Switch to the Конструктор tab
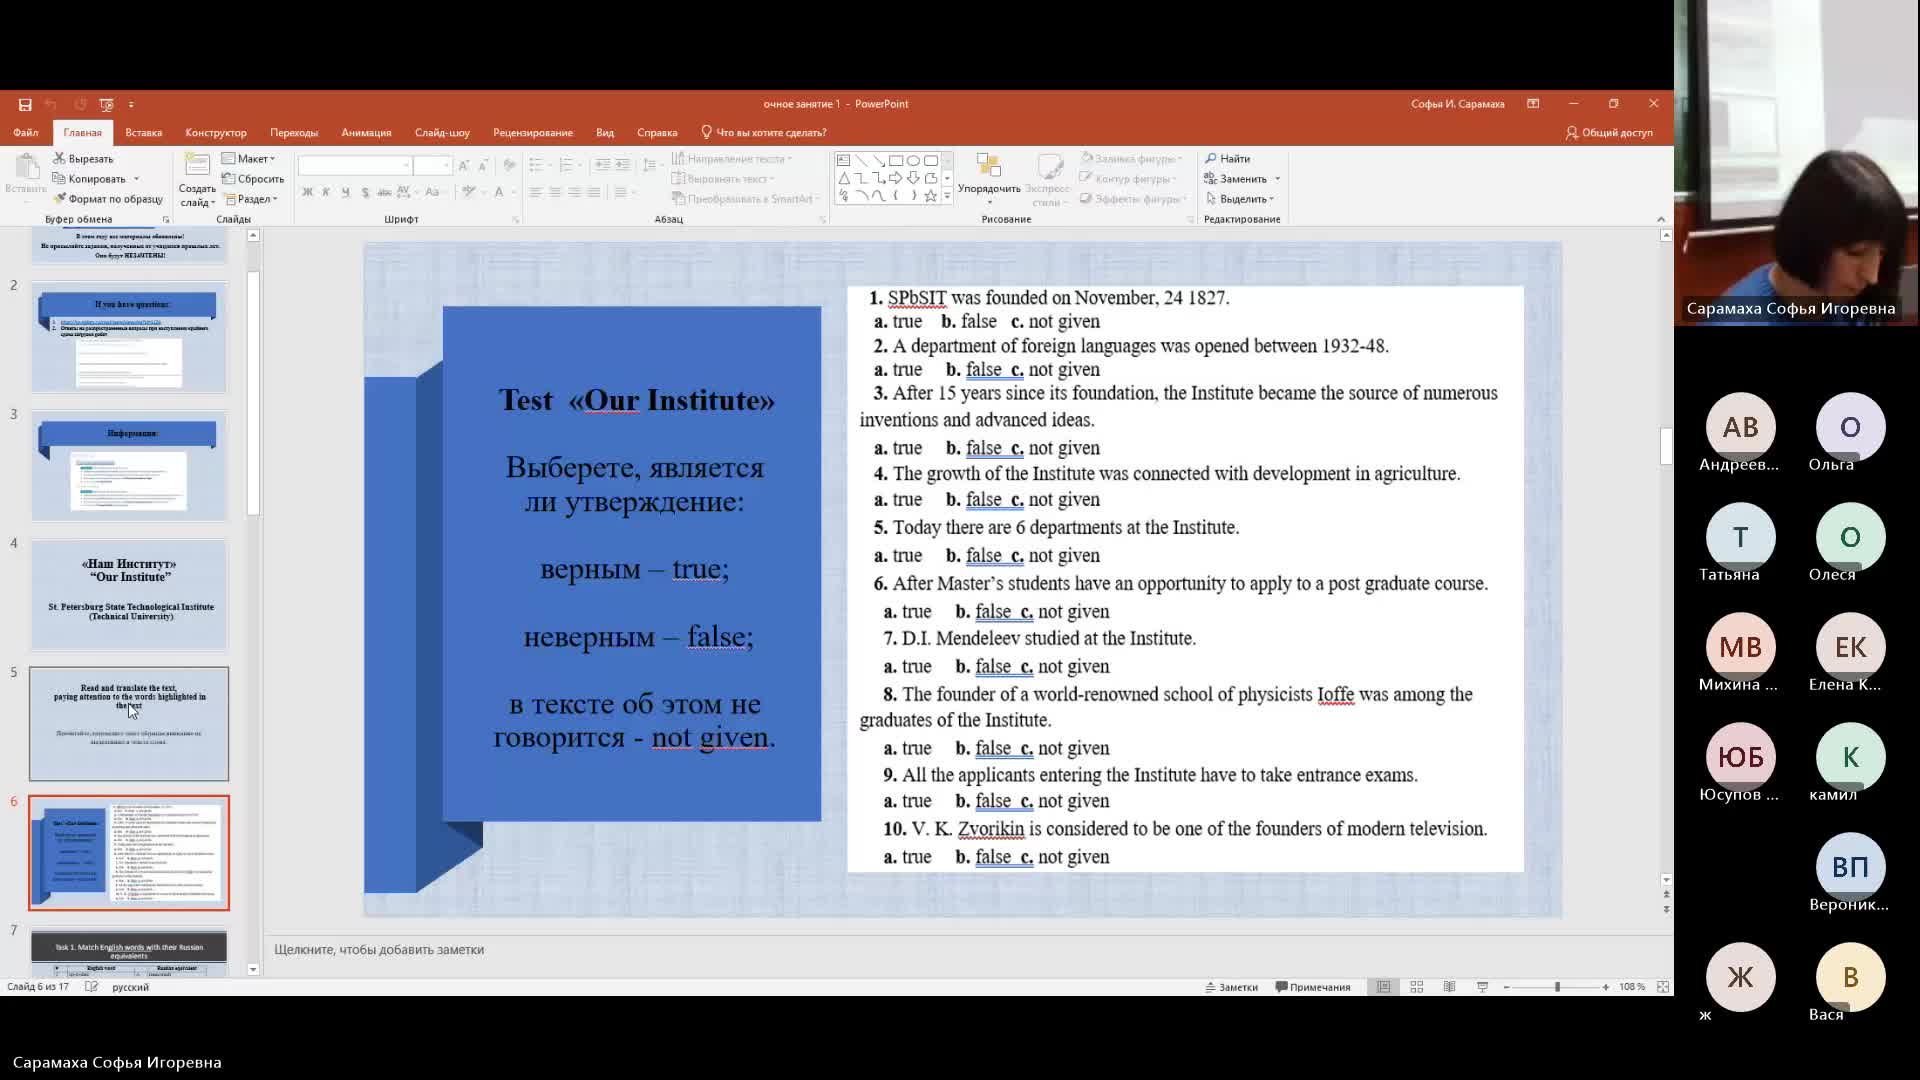Viewport: 1920px width, 1080px height. coord(216,133)
